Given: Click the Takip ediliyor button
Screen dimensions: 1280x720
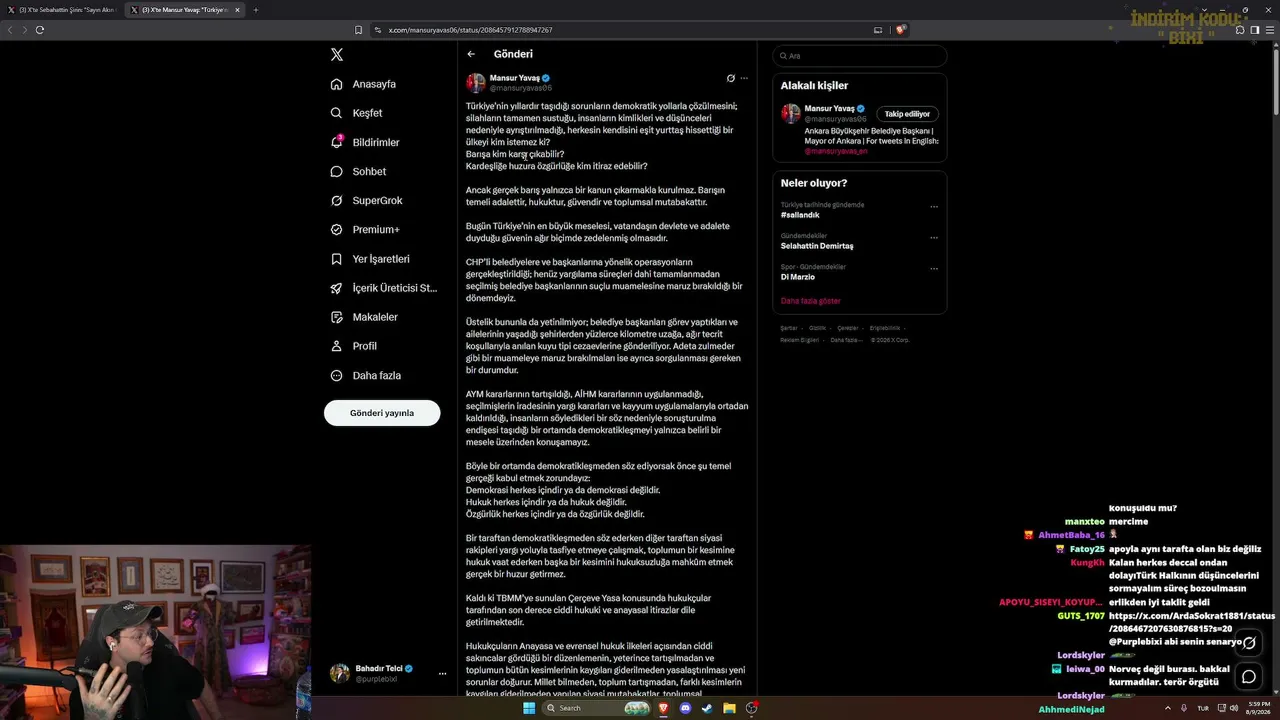Looking at the screenshot, I should pyautogui.click(x=908, y=114).
